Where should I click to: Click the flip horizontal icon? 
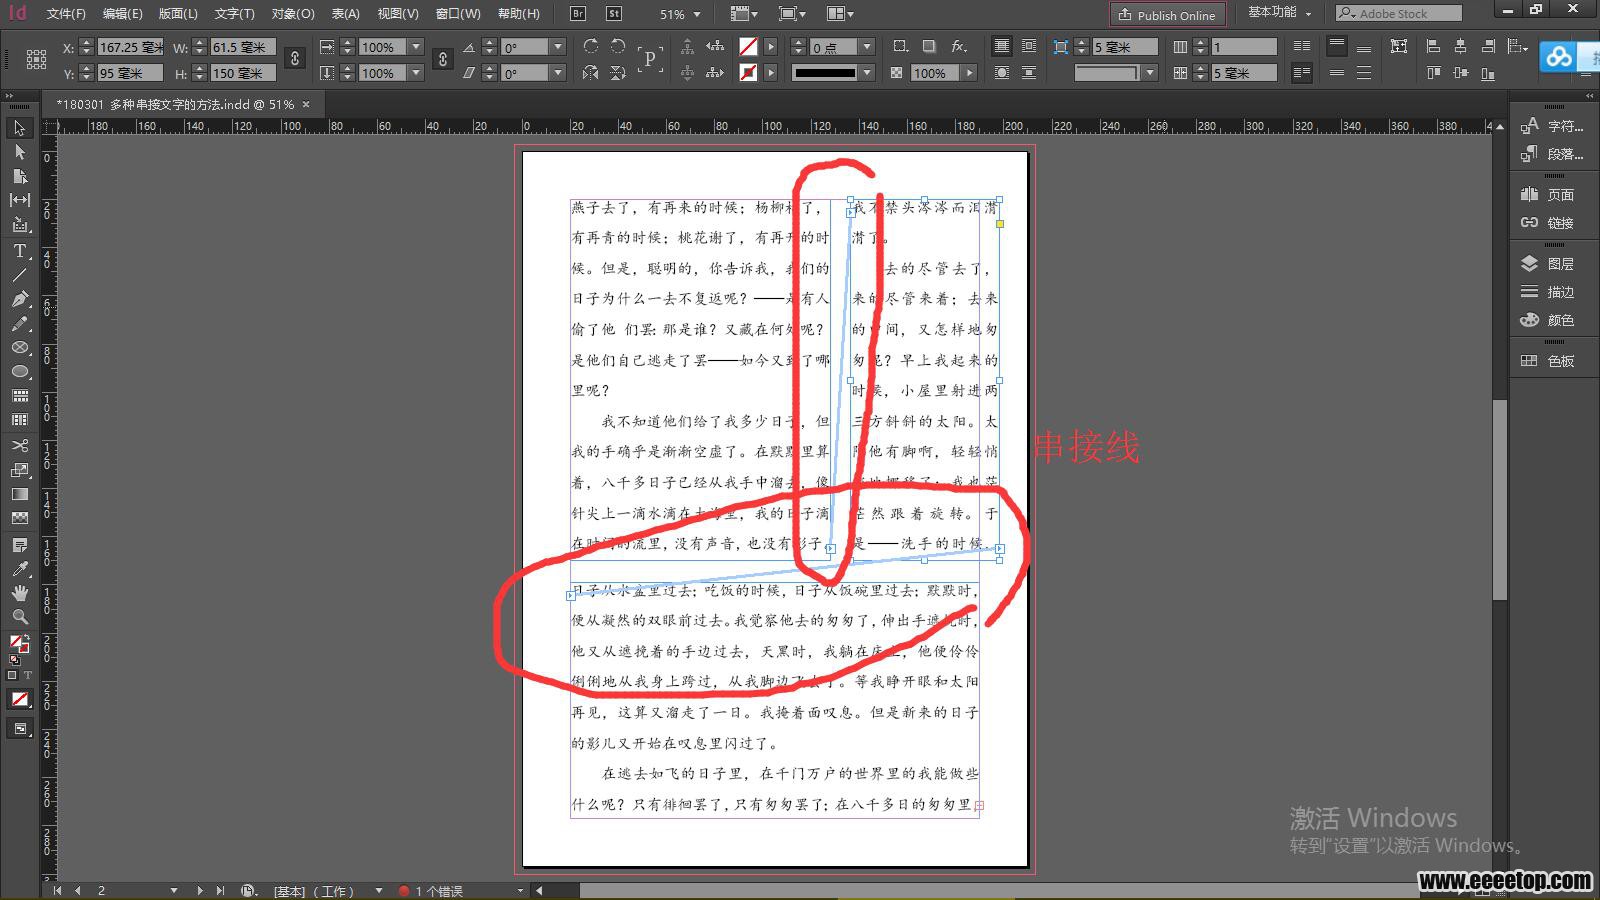click(591, 73)
